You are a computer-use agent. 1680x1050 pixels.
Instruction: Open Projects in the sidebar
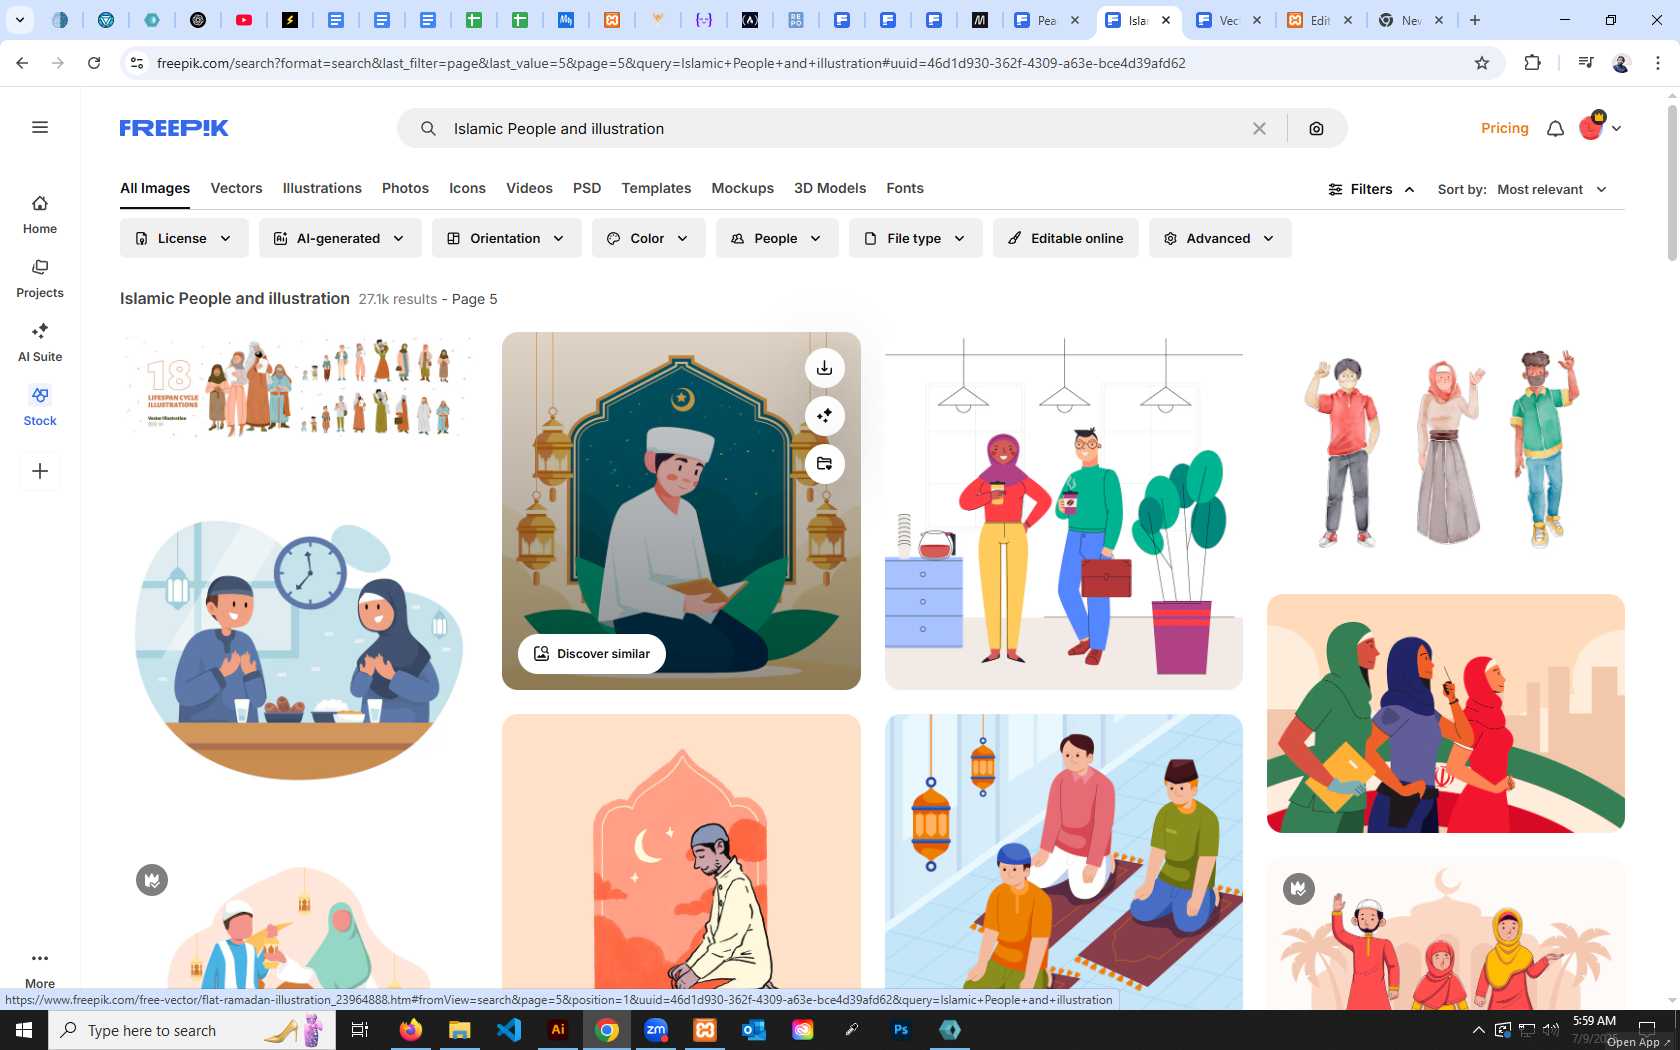(x=40, y=279)
